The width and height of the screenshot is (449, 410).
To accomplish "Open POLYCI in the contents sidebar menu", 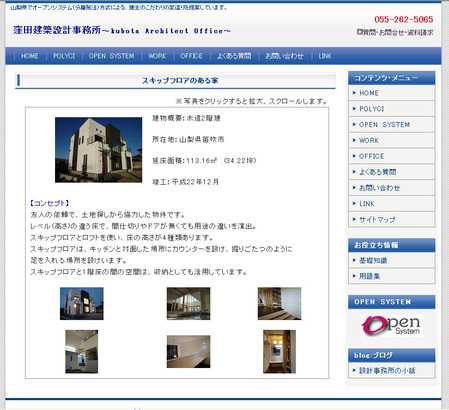I will [392, 109].
